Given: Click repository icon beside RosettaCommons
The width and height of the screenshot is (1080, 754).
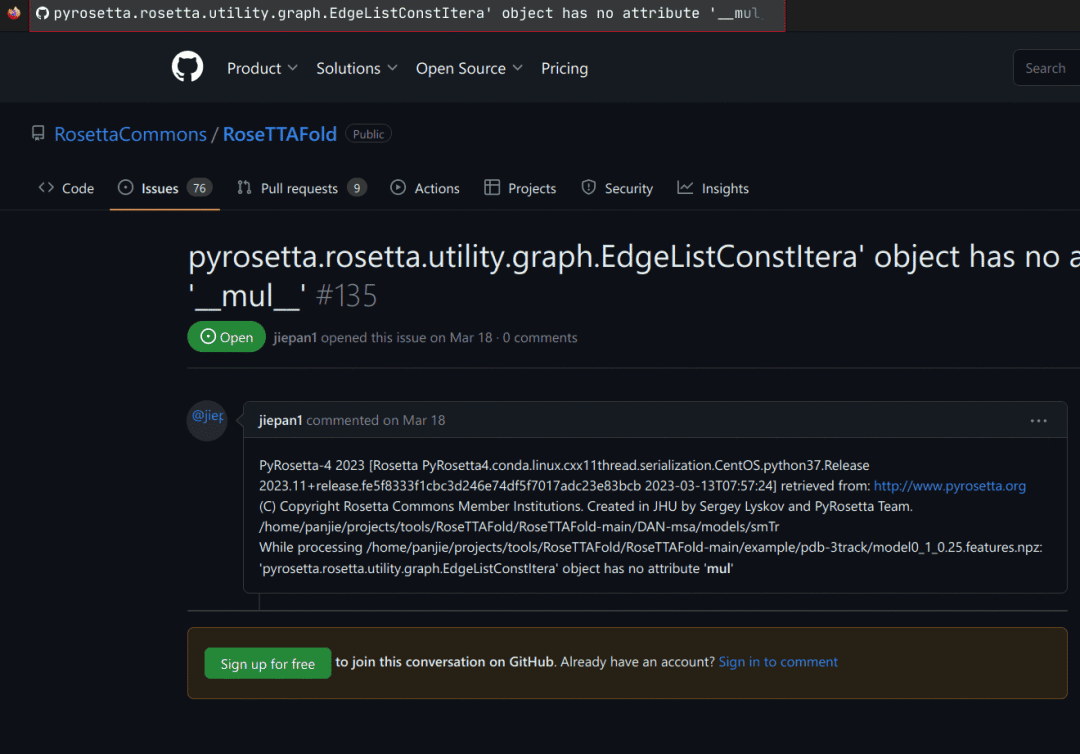Looking at the screenshot, I should (x=38, y=134).
